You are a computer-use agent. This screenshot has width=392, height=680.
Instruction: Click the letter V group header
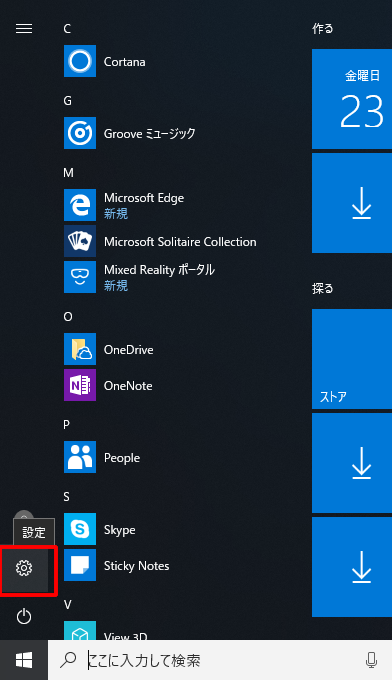click(x=67, y=605)
